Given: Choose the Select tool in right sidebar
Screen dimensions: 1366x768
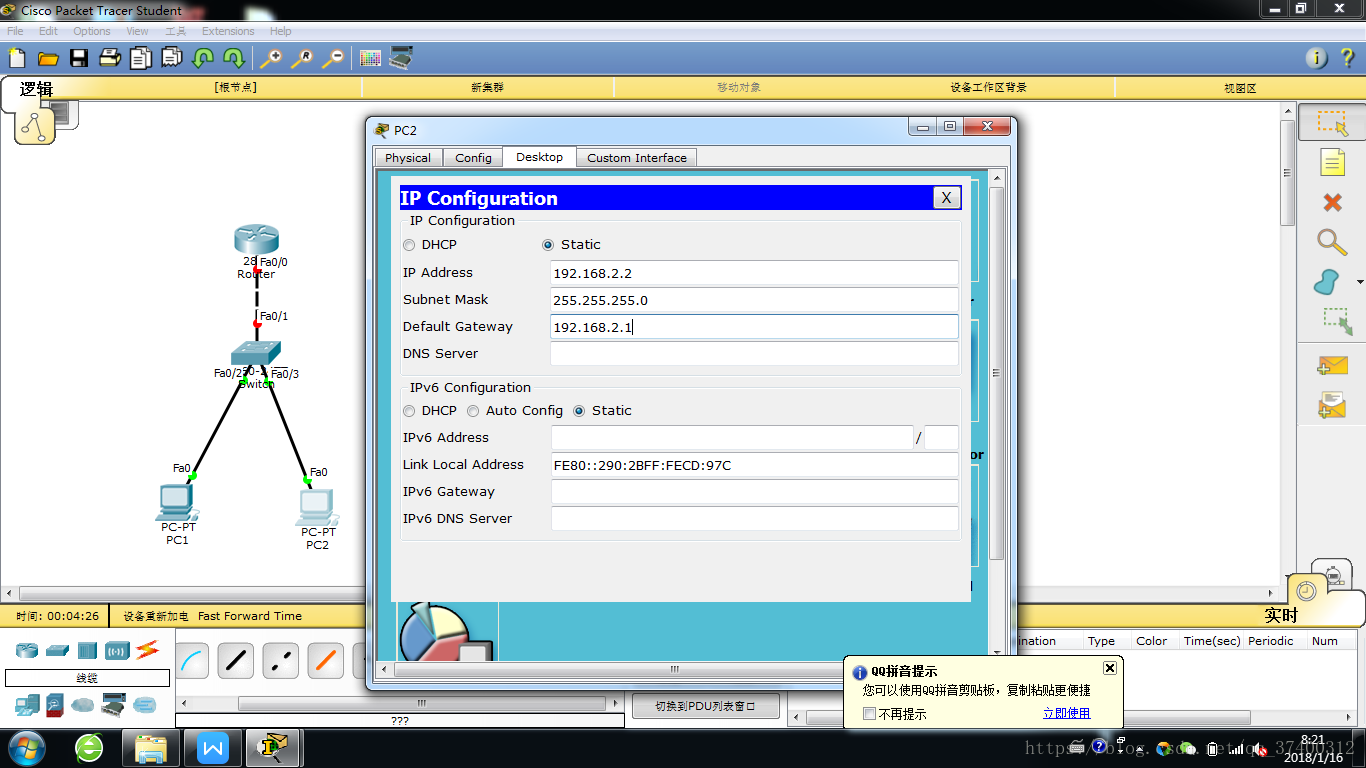Looking at the screenshot, I should pos(1332,123).
